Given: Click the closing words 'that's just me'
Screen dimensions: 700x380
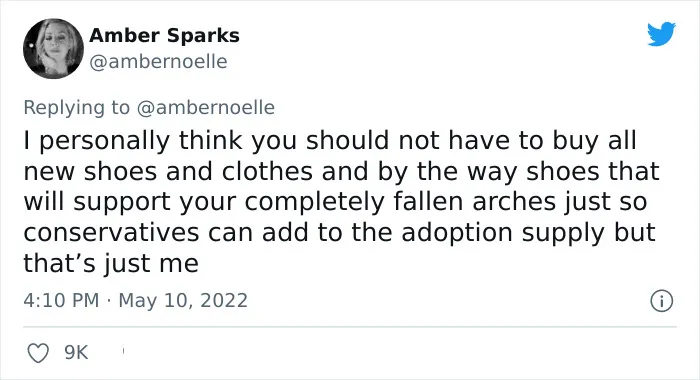Looking at the screenshot, I should pos(111,263).
